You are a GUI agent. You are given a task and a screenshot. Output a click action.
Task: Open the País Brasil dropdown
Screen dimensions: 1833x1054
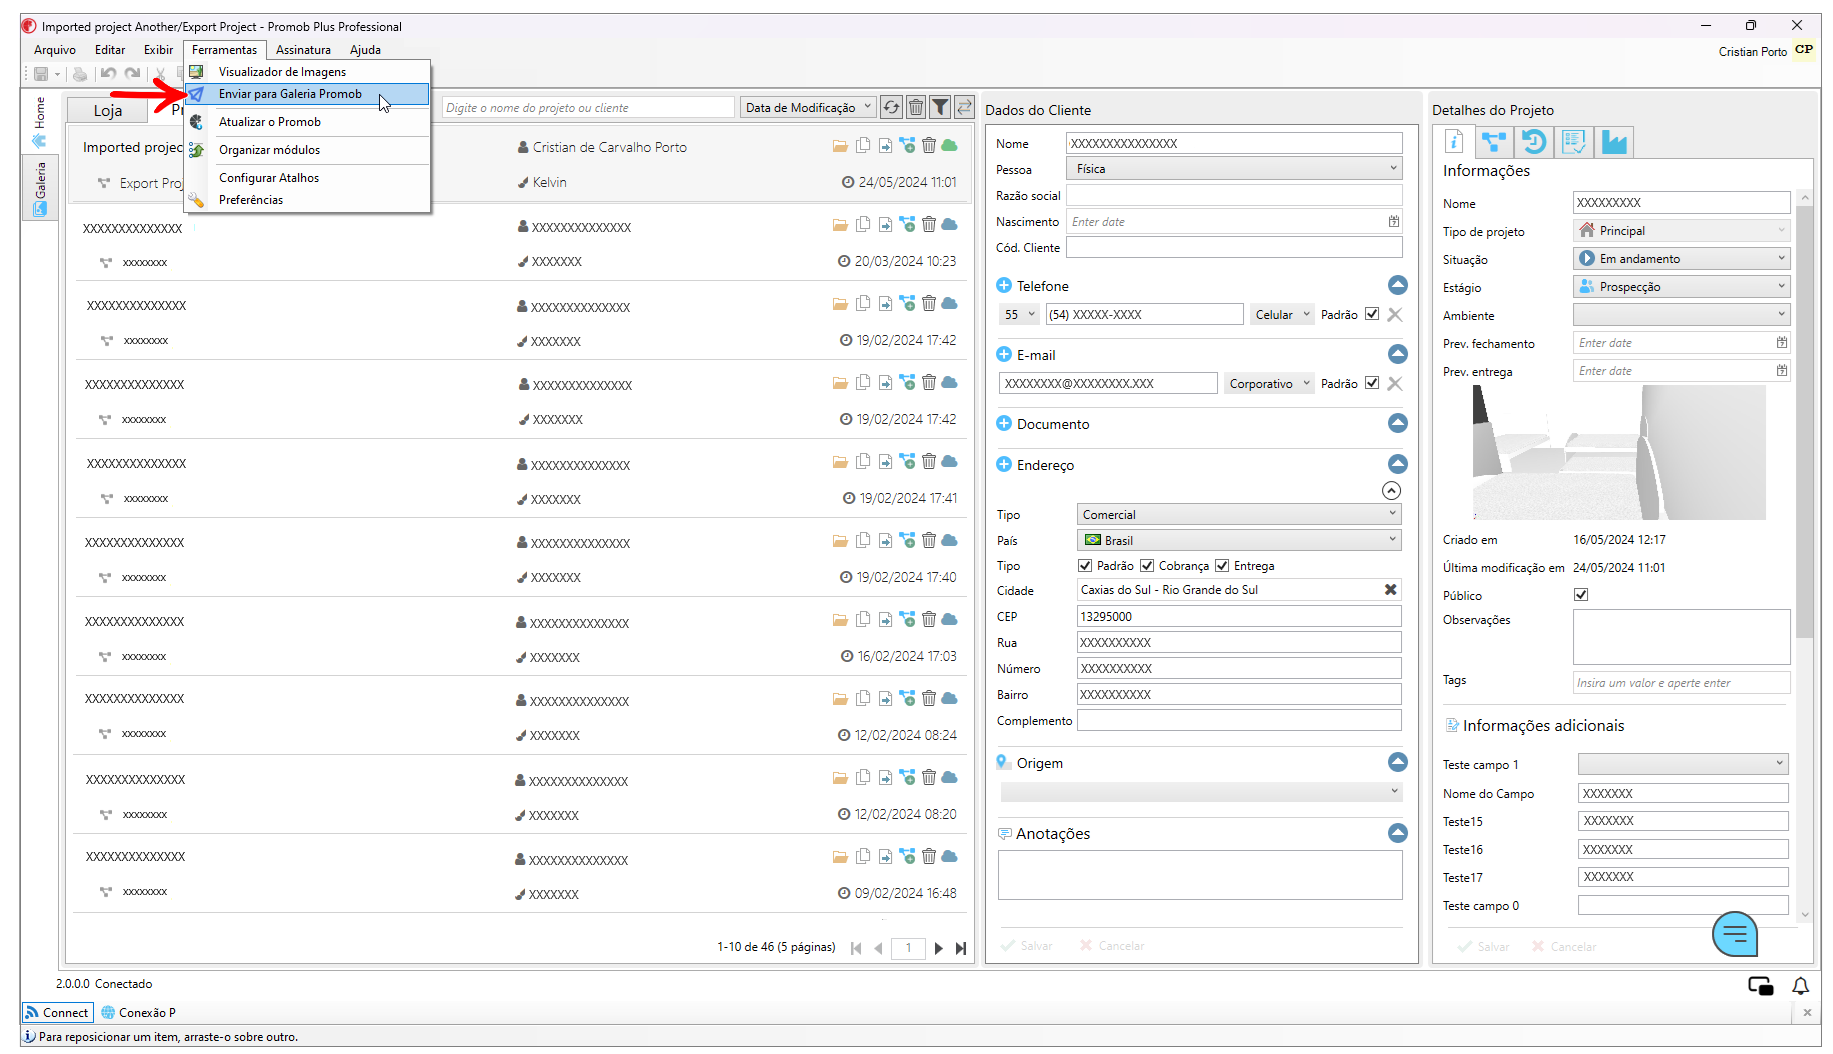tap(1239, 541)
